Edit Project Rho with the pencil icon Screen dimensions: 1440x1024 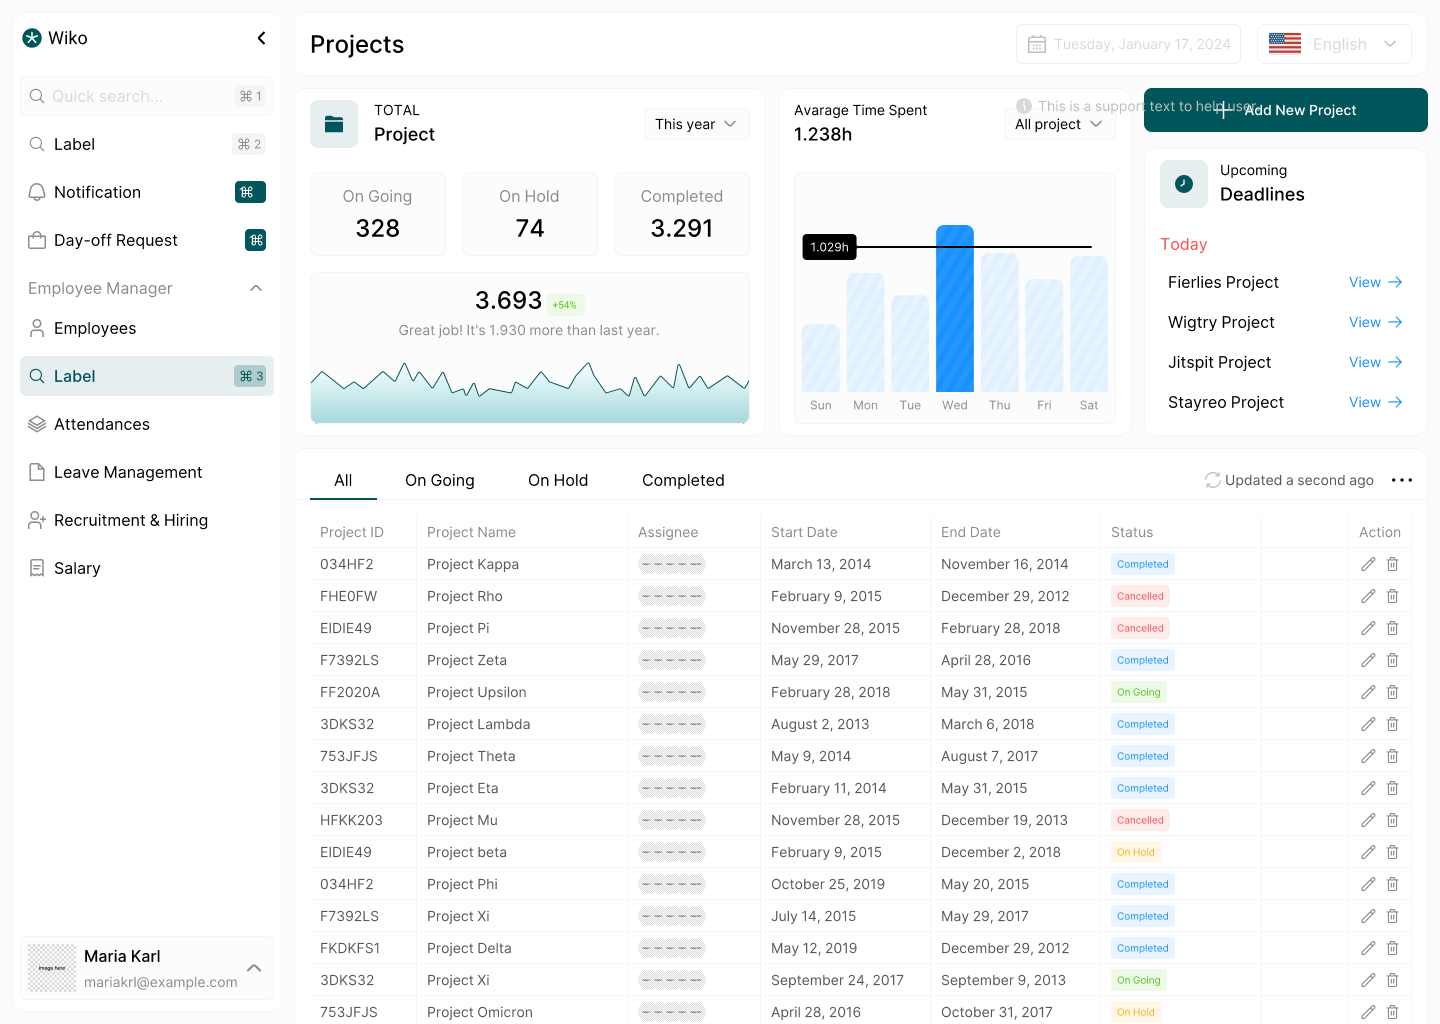(1368, 596)
